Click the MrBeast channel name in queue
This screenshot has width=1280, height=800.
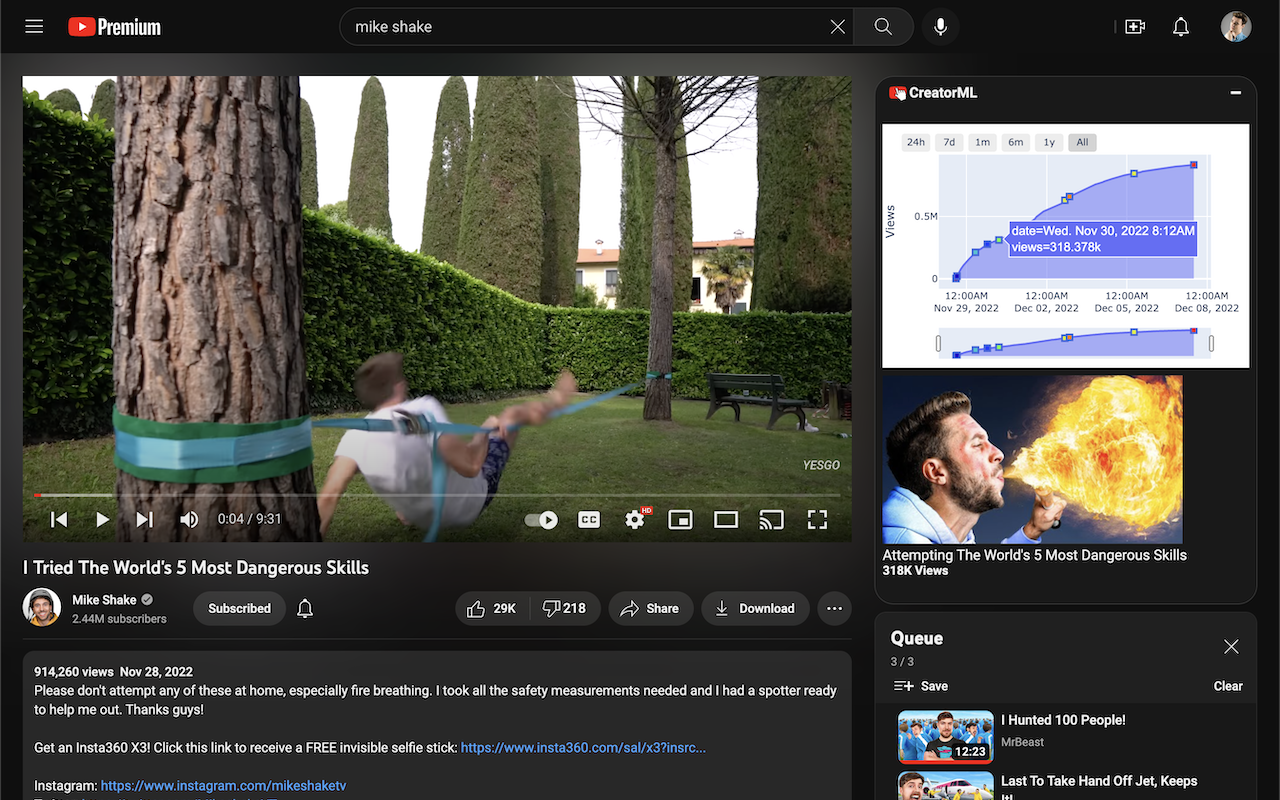point(1022,742)
